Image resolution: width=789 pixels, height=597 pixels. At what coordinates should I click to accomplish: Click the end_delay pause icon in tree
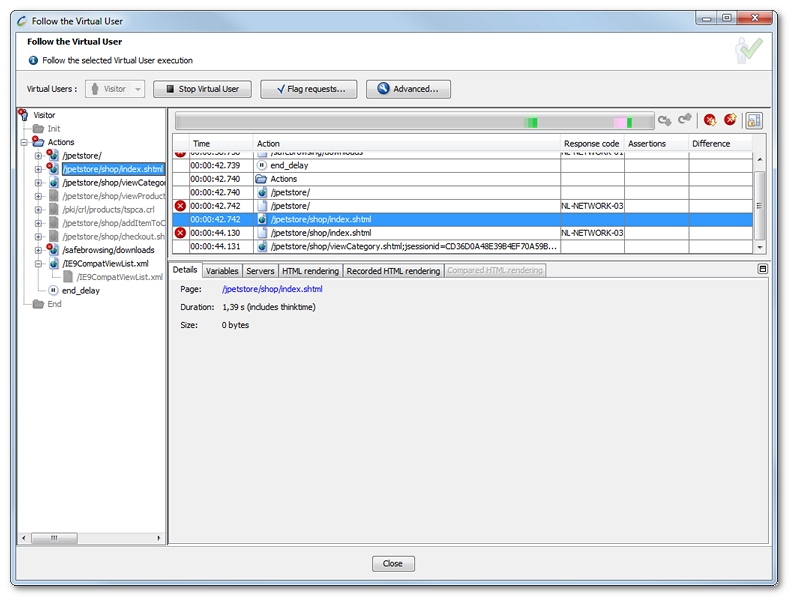(52, 290)
